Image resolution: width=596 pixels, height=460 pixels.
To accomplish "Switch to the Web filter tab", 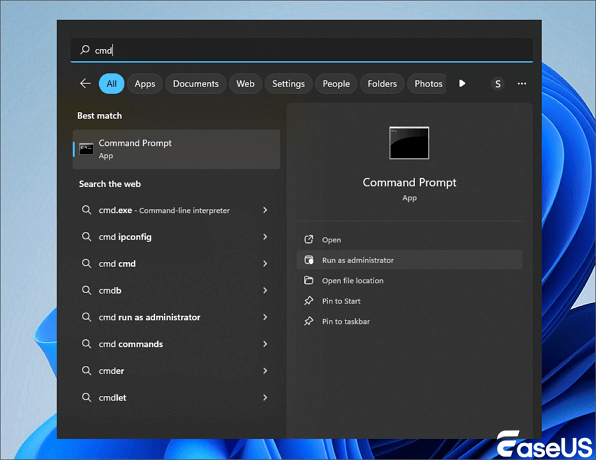I will coord(245,84).
